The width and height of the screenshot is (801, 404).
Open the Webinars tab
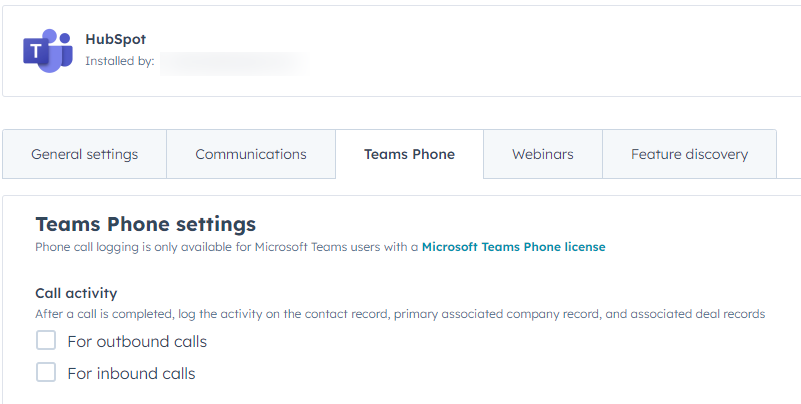coord(543,154)
